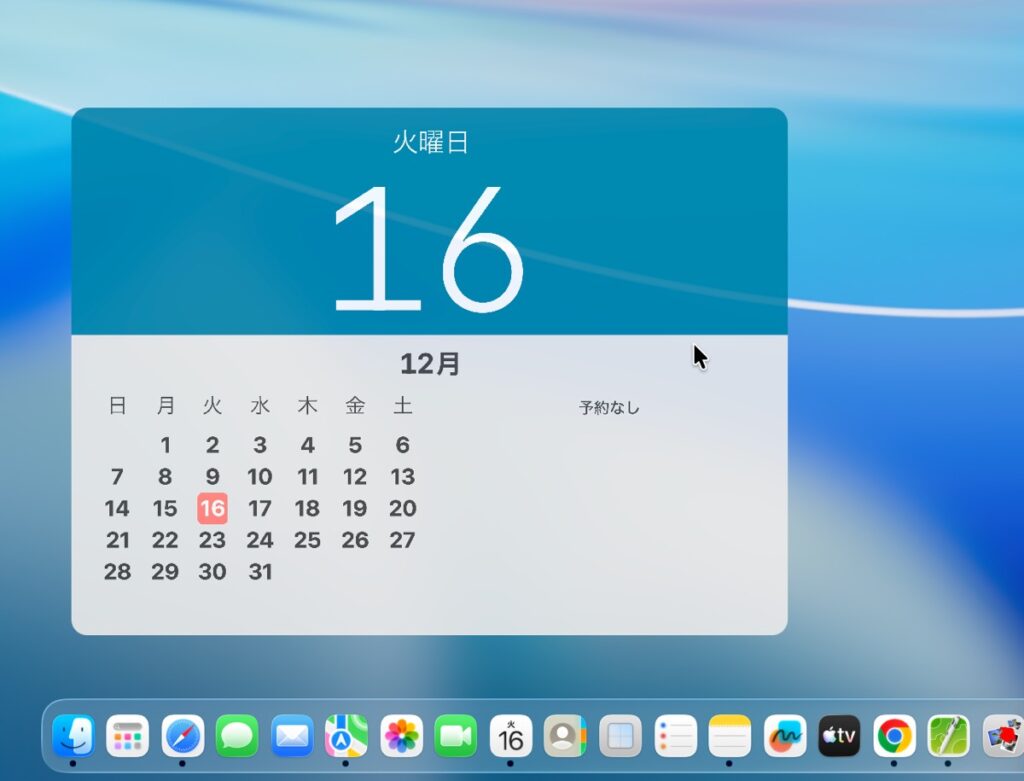
Task: Open the Calendar app in Dock
Action: (x=510, y=737)
